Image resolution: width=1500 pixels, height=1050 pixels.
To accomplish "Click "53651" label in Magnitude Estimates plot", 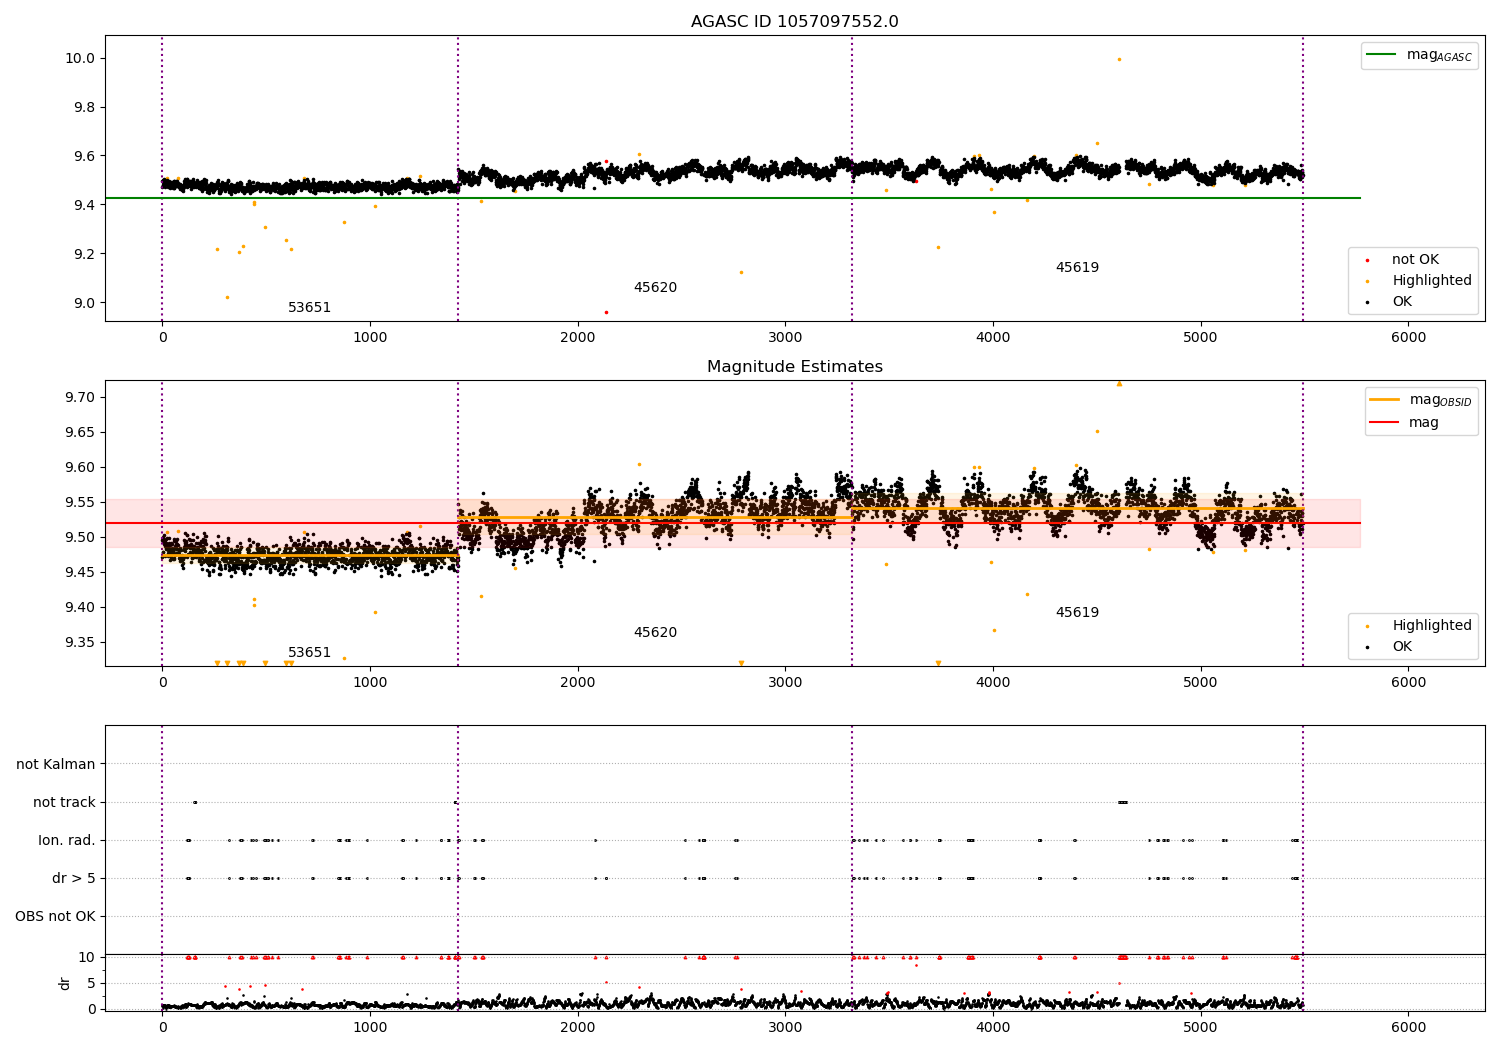I will 309,653.
